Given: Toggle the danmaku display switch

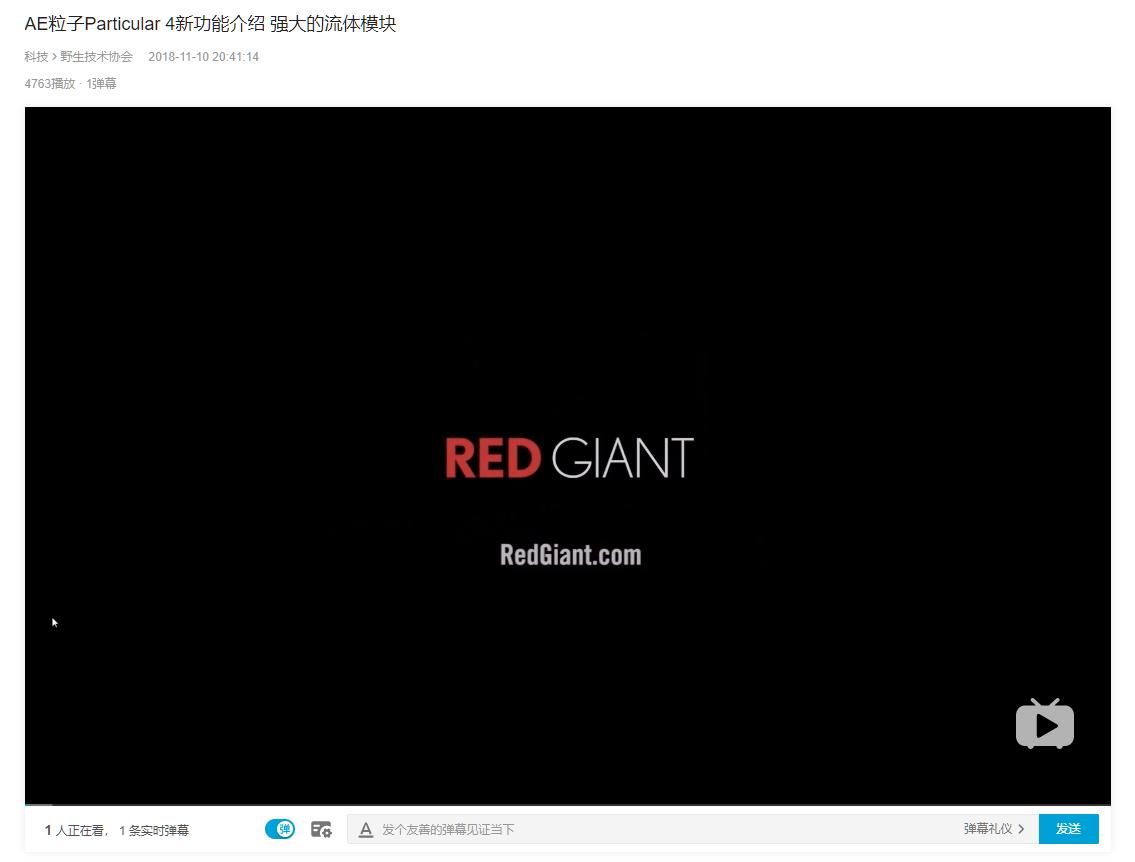Looking at the screenshot, I should [x=279, y=829].
